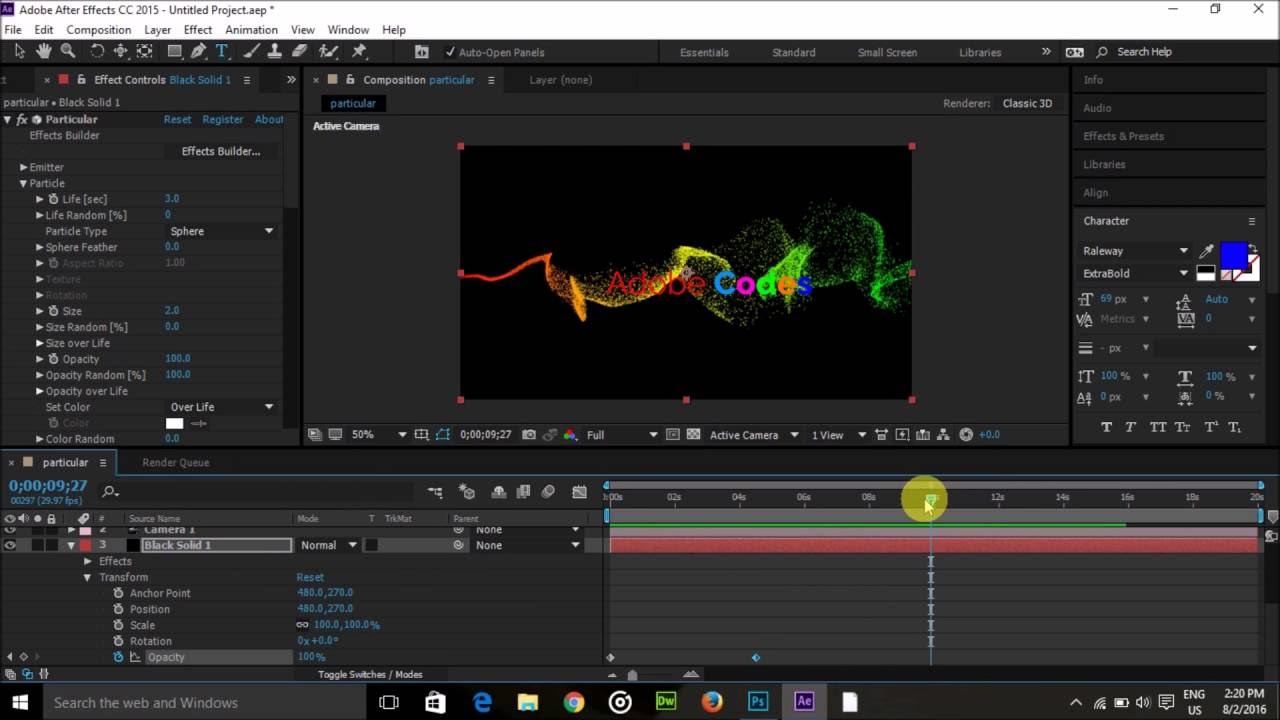Toggle Position stopwatch in Transform
The height and width of the screenshot is (720, 1280).
click(x=118, y=609)
